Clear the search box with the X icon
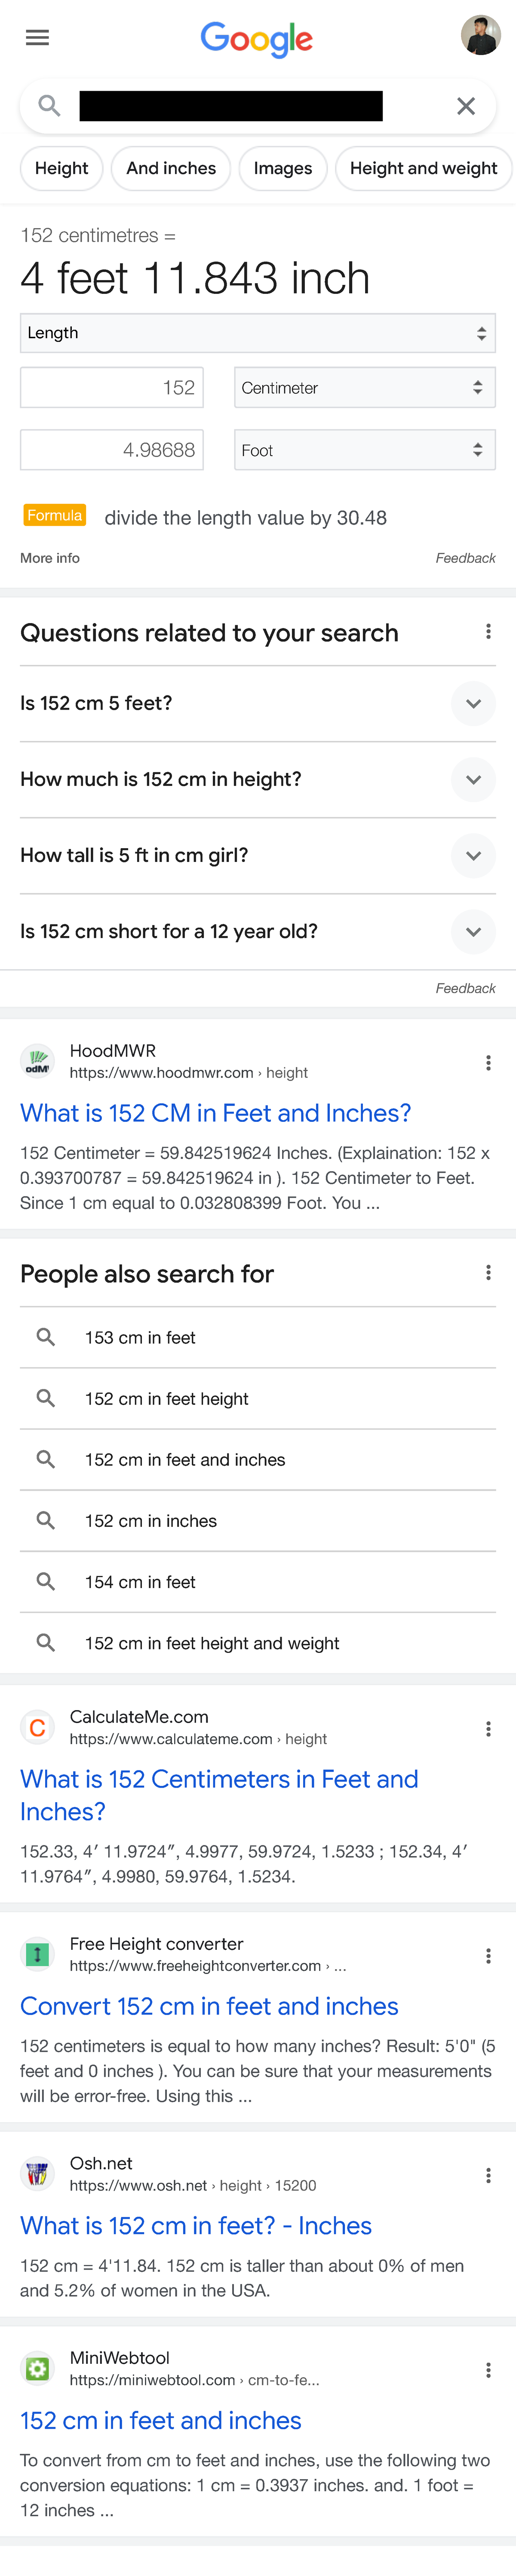Image resolution: width=516 pixels, height=2576 pixels. tap(465, 106)
